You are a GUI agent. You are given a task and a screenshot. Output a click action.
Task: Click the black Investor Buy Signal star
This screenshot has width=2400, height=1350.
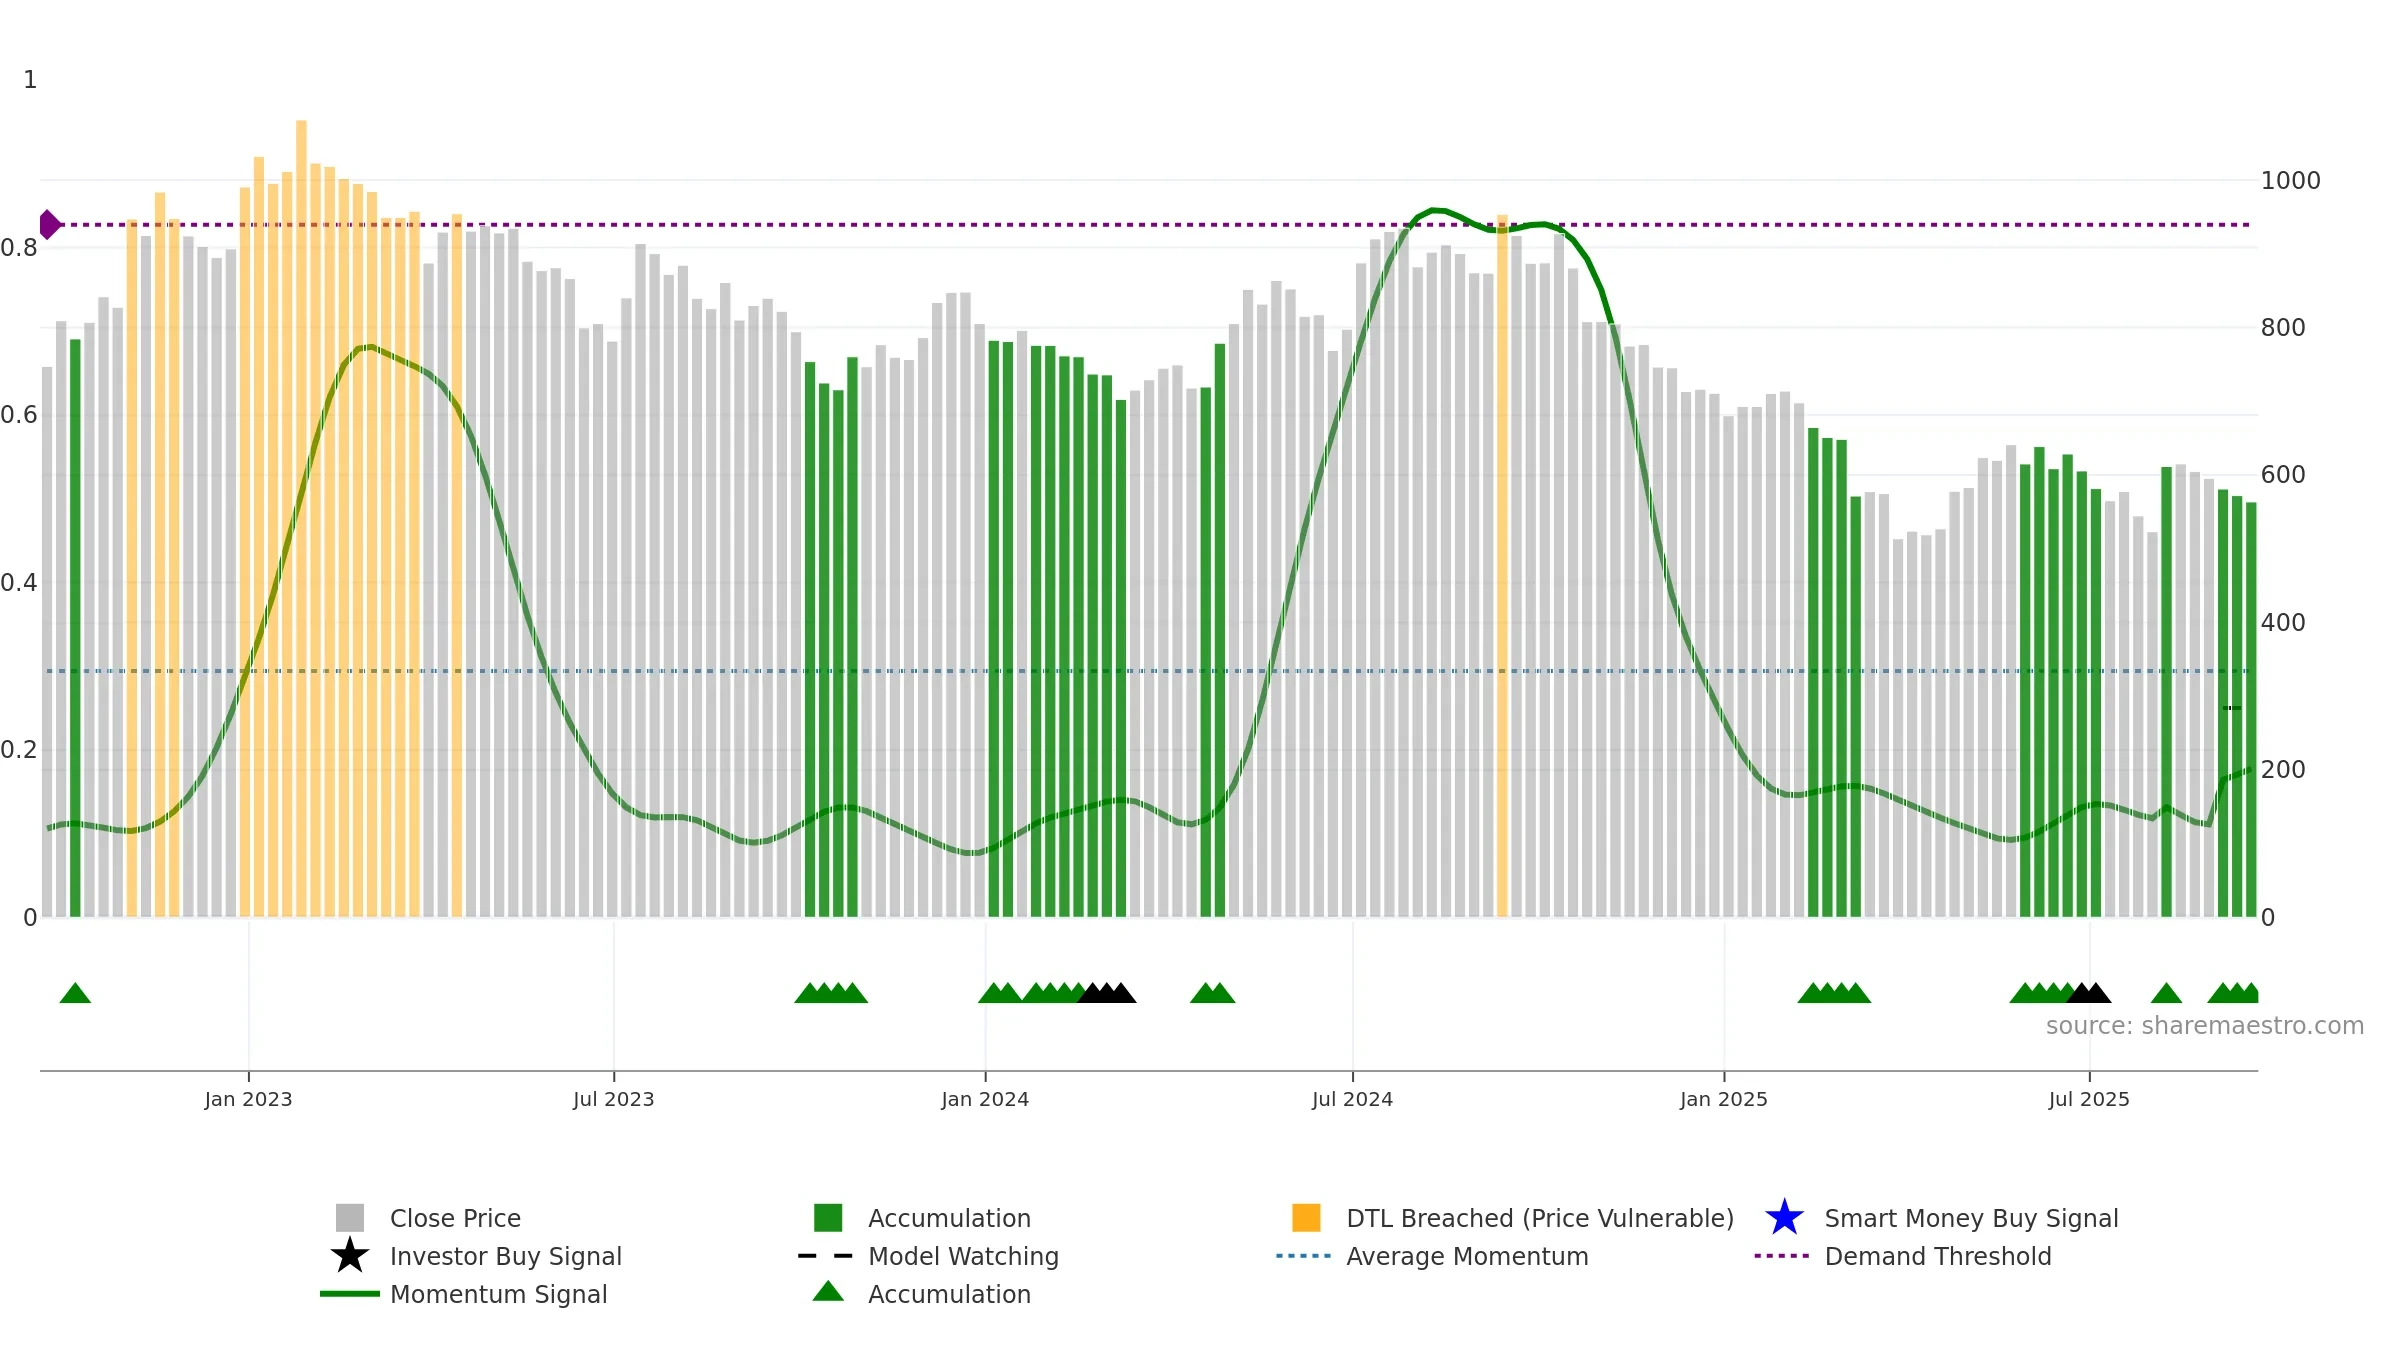[350, 1256]
